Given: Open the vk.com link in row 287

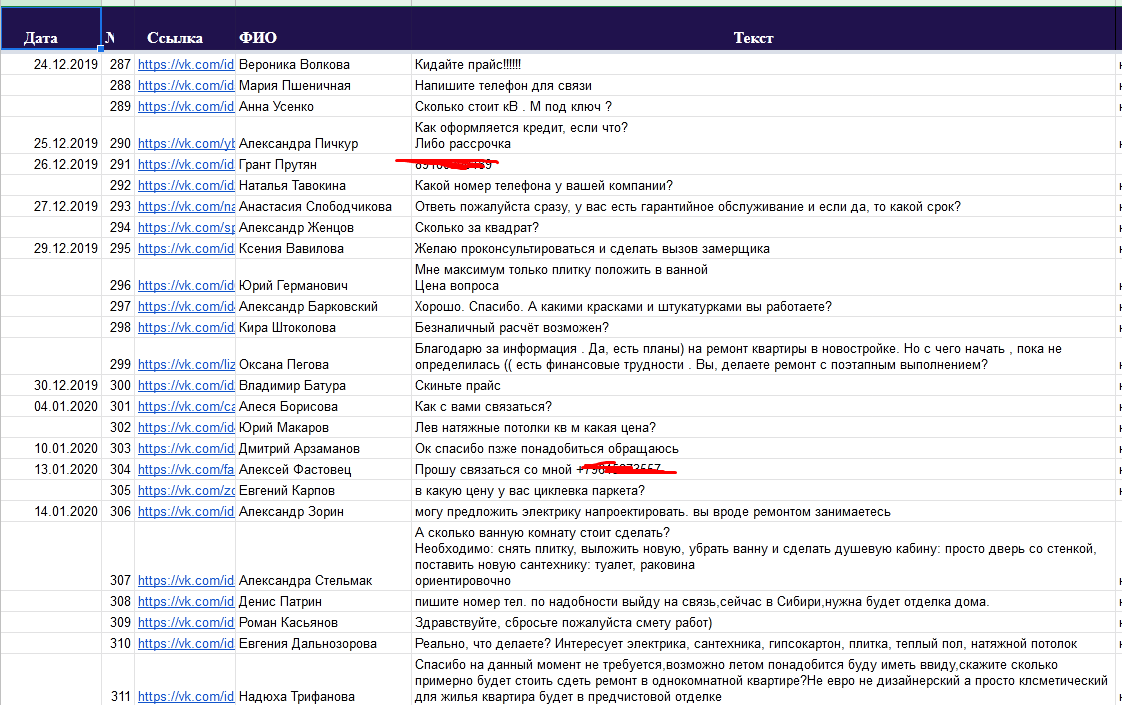Looking at the screenshot, I should click(186, 64).
